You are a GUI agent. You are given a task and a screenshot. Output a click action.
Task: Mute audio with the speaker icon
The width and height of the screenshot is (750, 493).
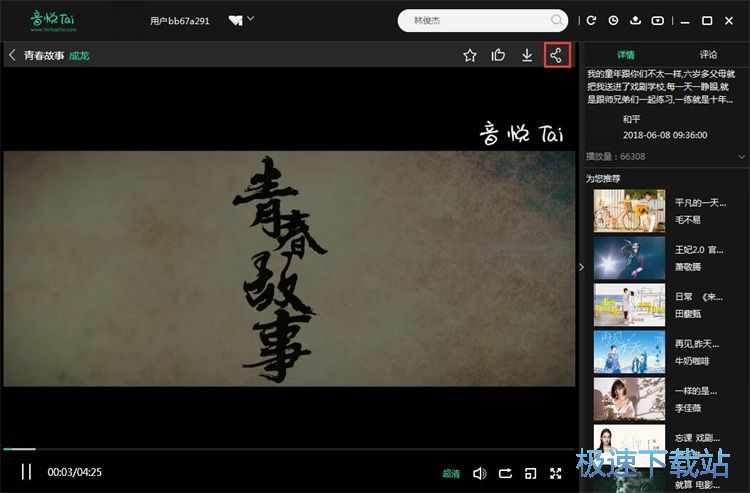[x=479, y=473]
